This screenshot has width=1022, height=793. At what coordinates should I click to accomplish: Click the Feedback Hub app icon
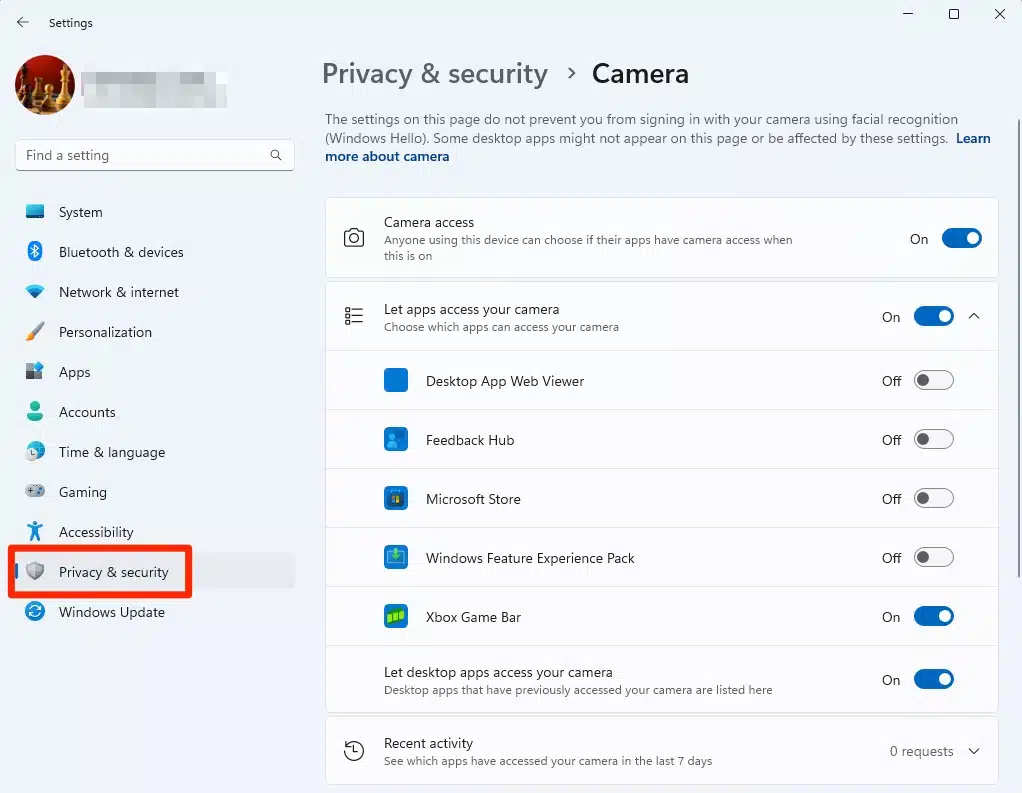point(396,440)
